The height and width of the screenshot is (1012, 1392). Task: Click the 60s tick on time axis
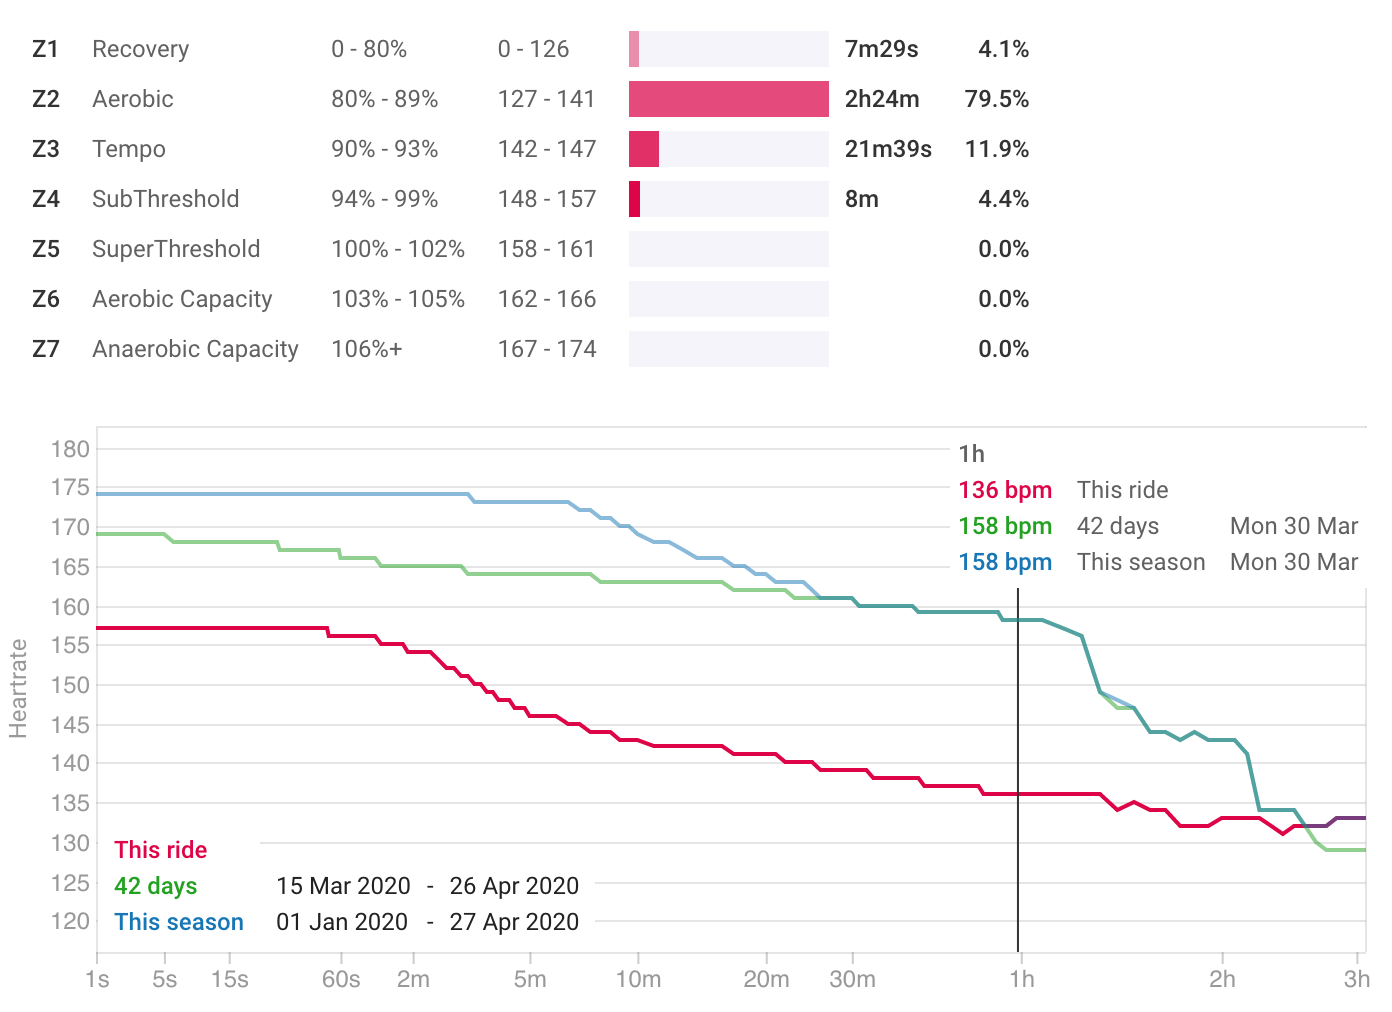pos(341,979)
